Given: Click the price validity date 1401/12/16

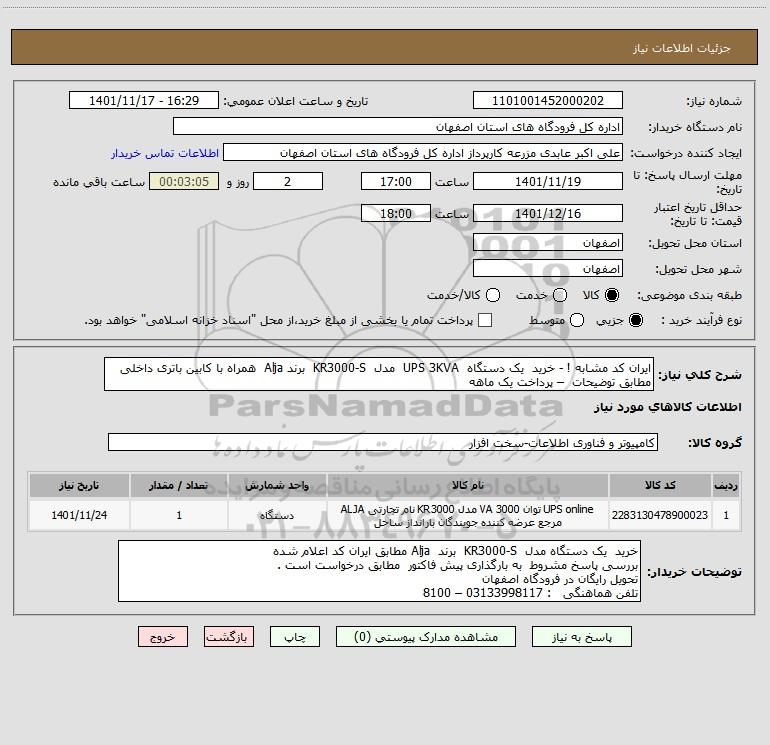Looking at the screenshot, I should [x=548, y=213].
